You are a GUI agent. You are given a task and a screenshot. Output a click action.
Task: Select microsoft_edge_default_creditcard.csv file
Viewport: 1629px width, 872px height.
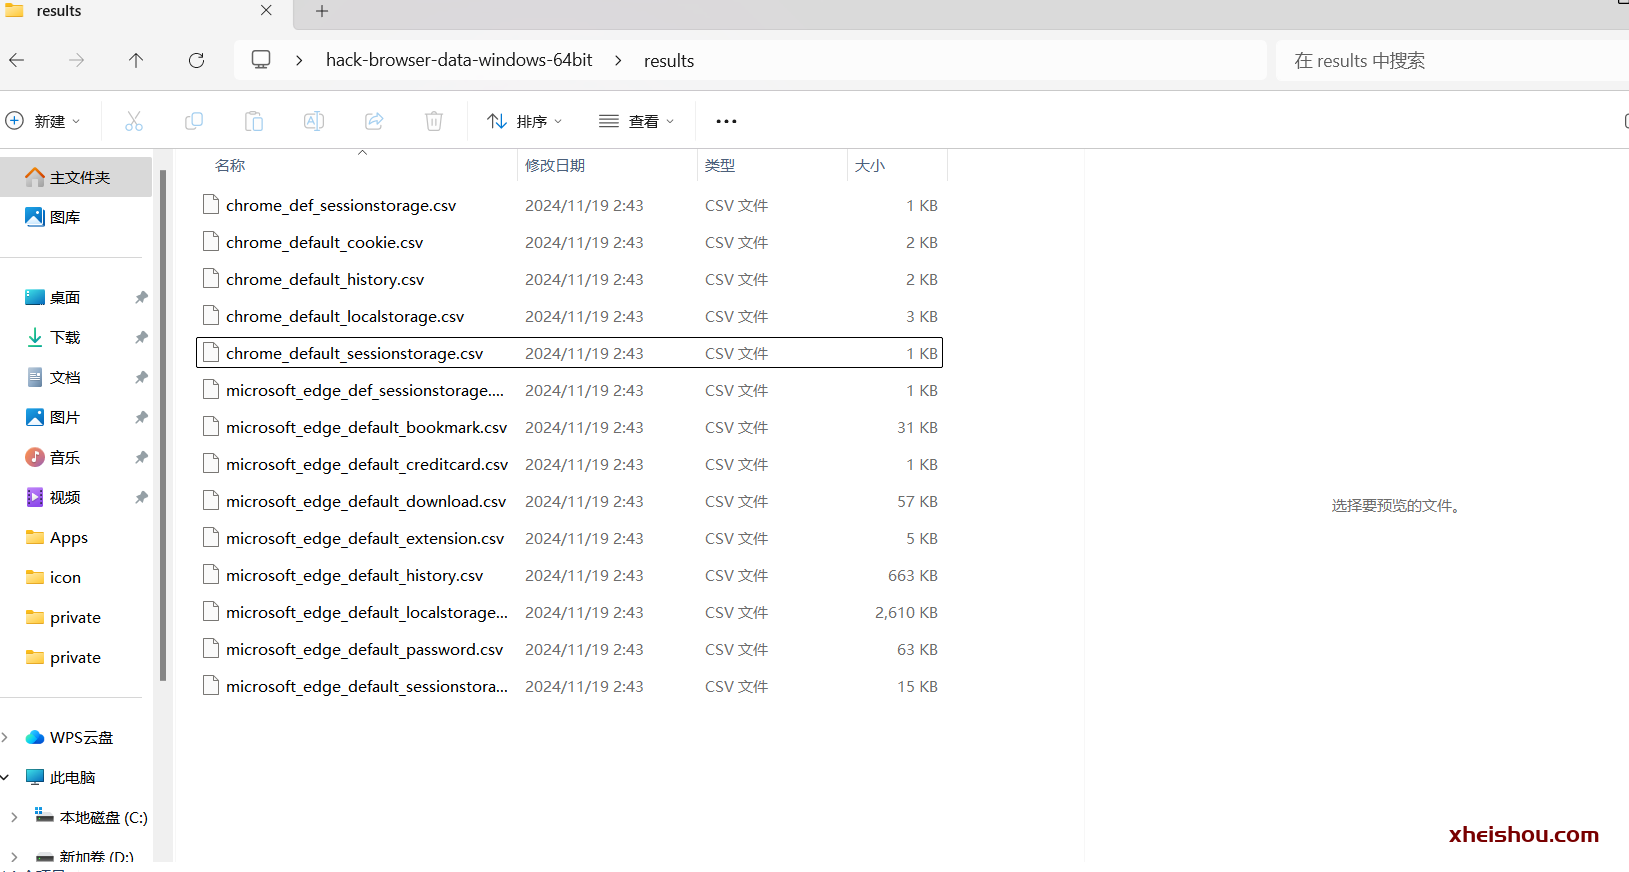point(569,464)
